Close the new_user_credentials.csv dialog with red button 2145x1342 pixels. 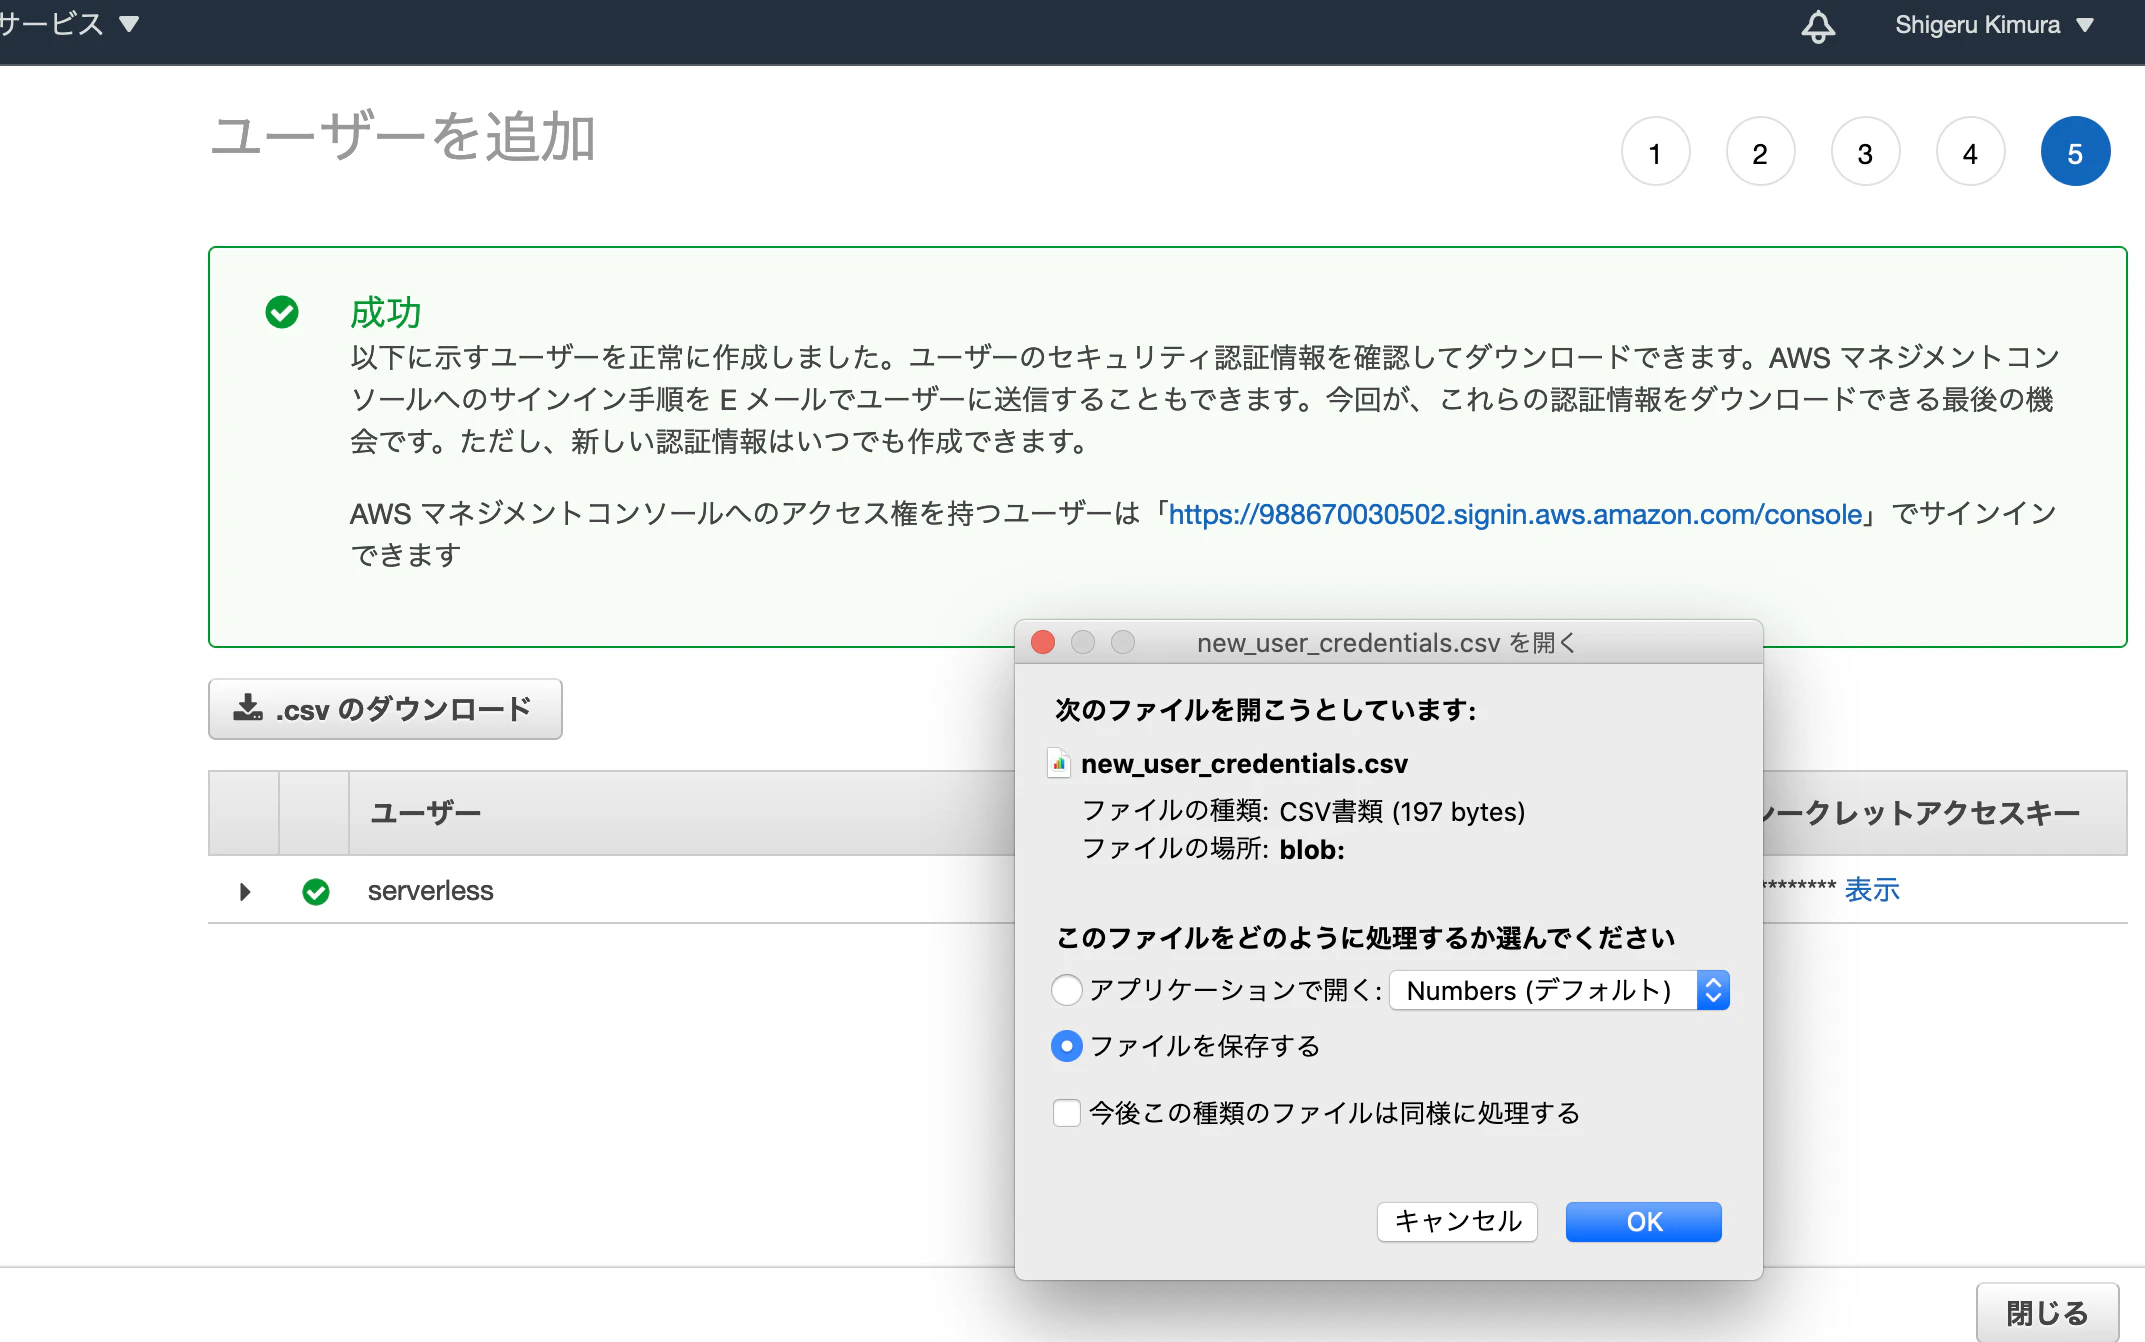tap(1043, 642)
